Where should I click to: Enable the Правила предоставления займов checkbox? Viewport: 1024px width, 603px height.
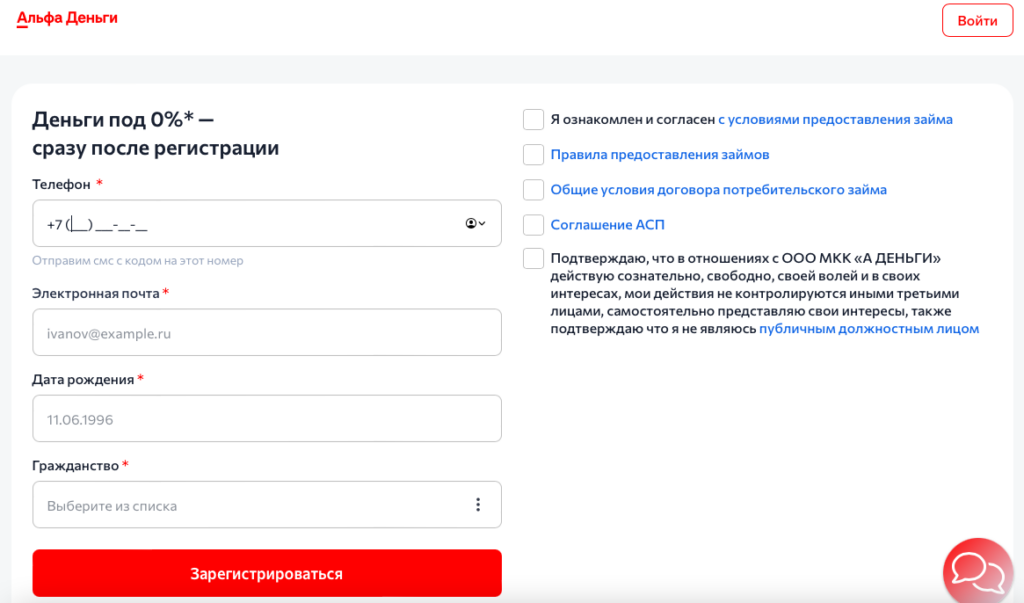[533, 154]
